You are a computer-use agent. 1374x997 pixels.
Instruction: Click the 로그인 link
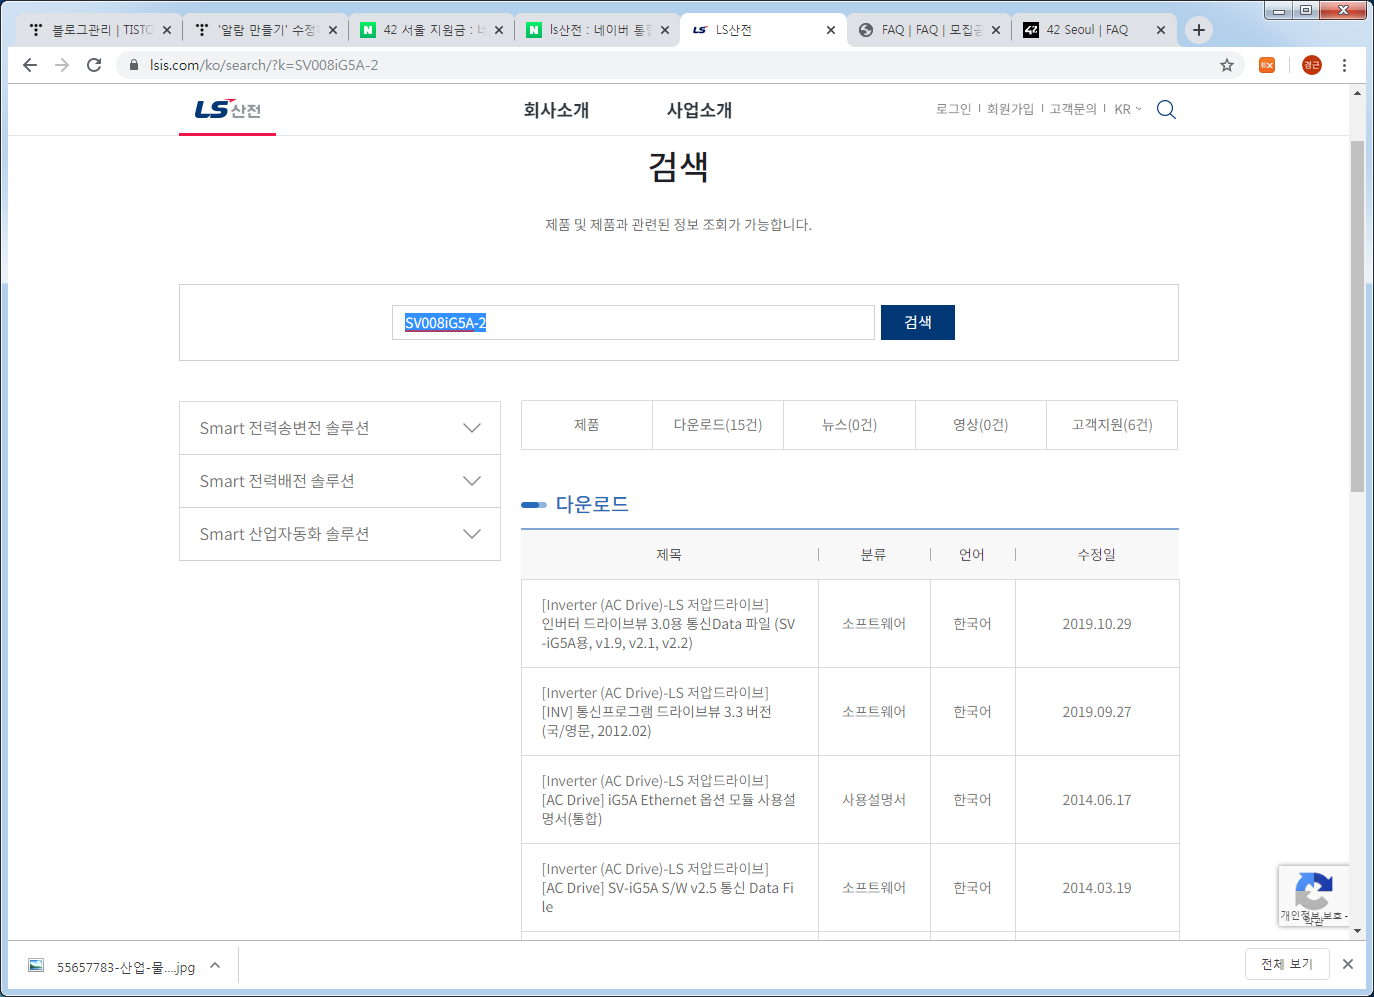pyautogui.click(x=953, y=109)
